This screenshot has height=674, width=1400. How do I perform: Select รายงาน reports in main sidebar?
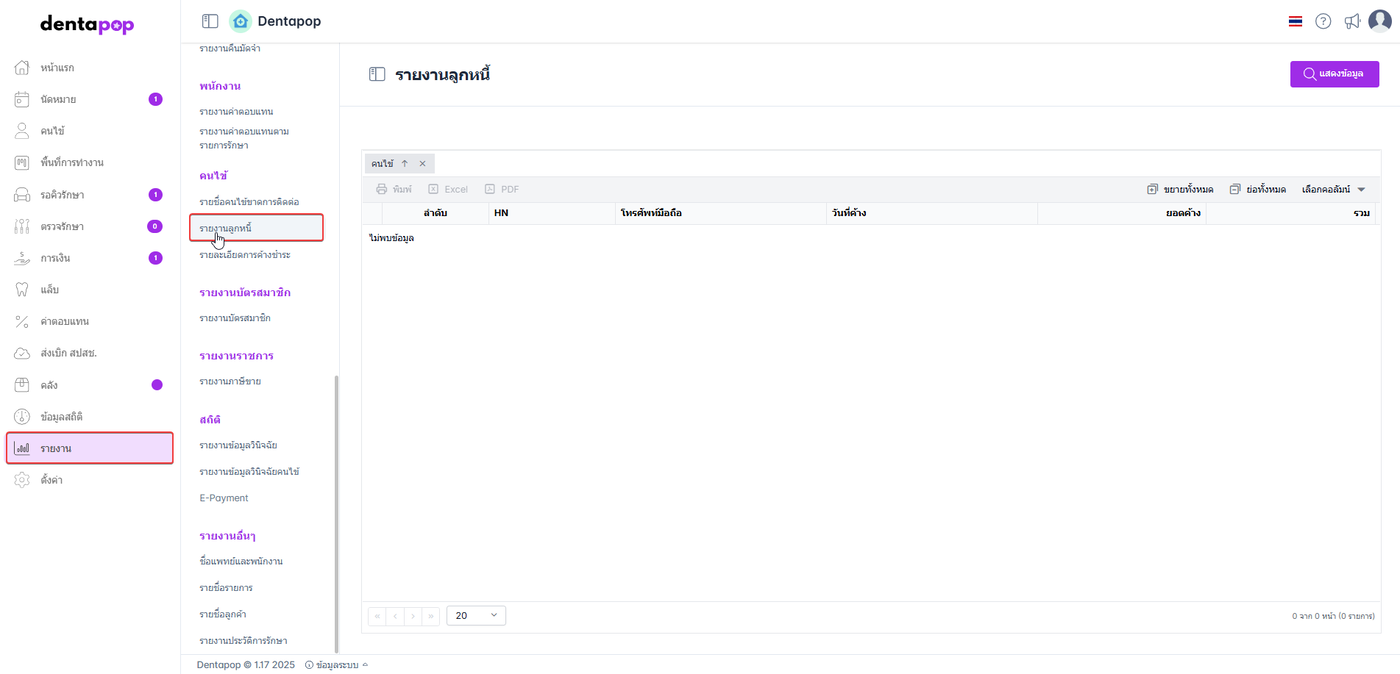[x=89, y=448]
